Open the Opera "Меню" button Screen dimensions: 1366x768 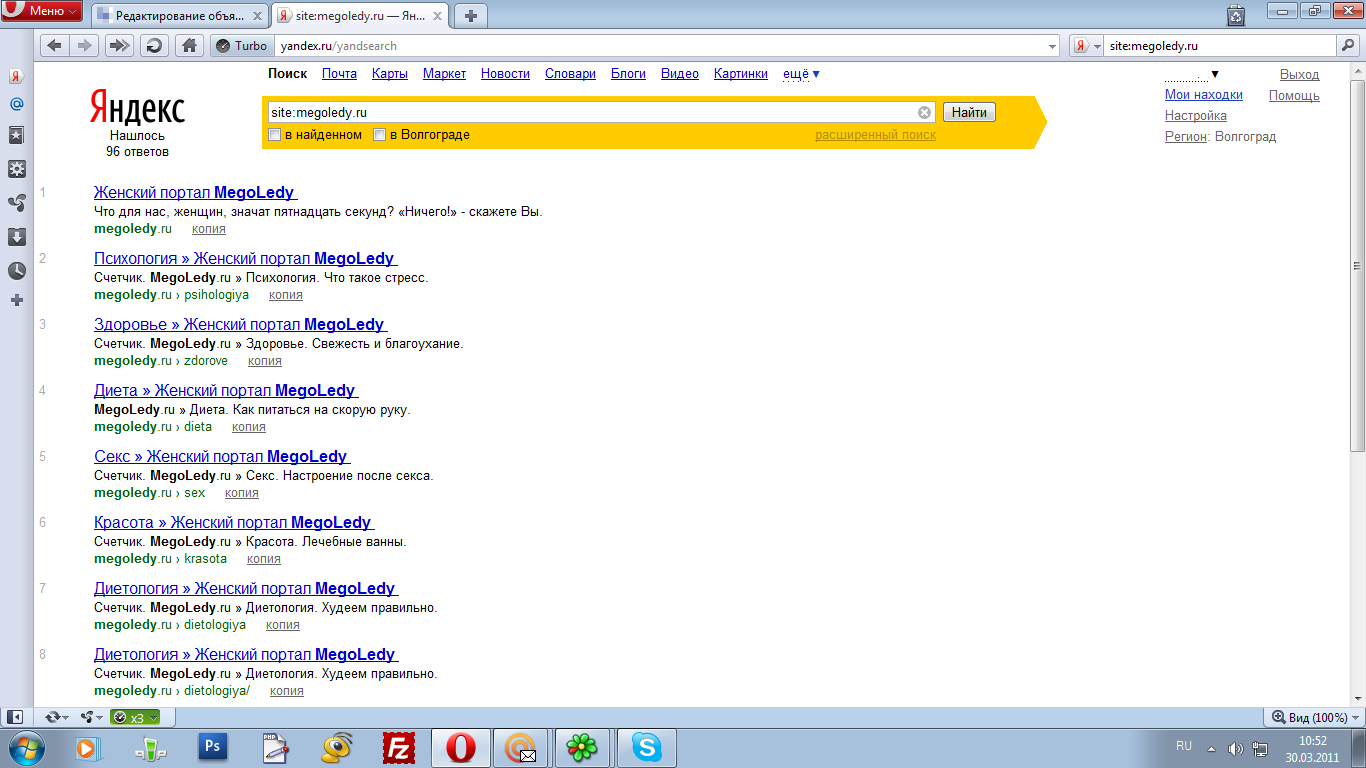click(x=42, y=12)
